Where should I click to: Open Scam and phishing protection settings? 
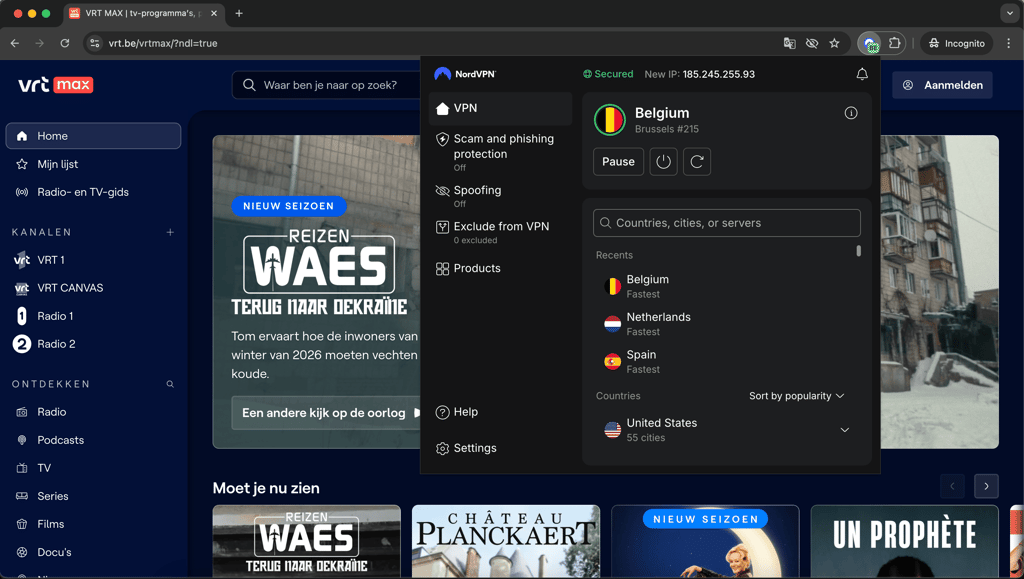pos(500,151)
